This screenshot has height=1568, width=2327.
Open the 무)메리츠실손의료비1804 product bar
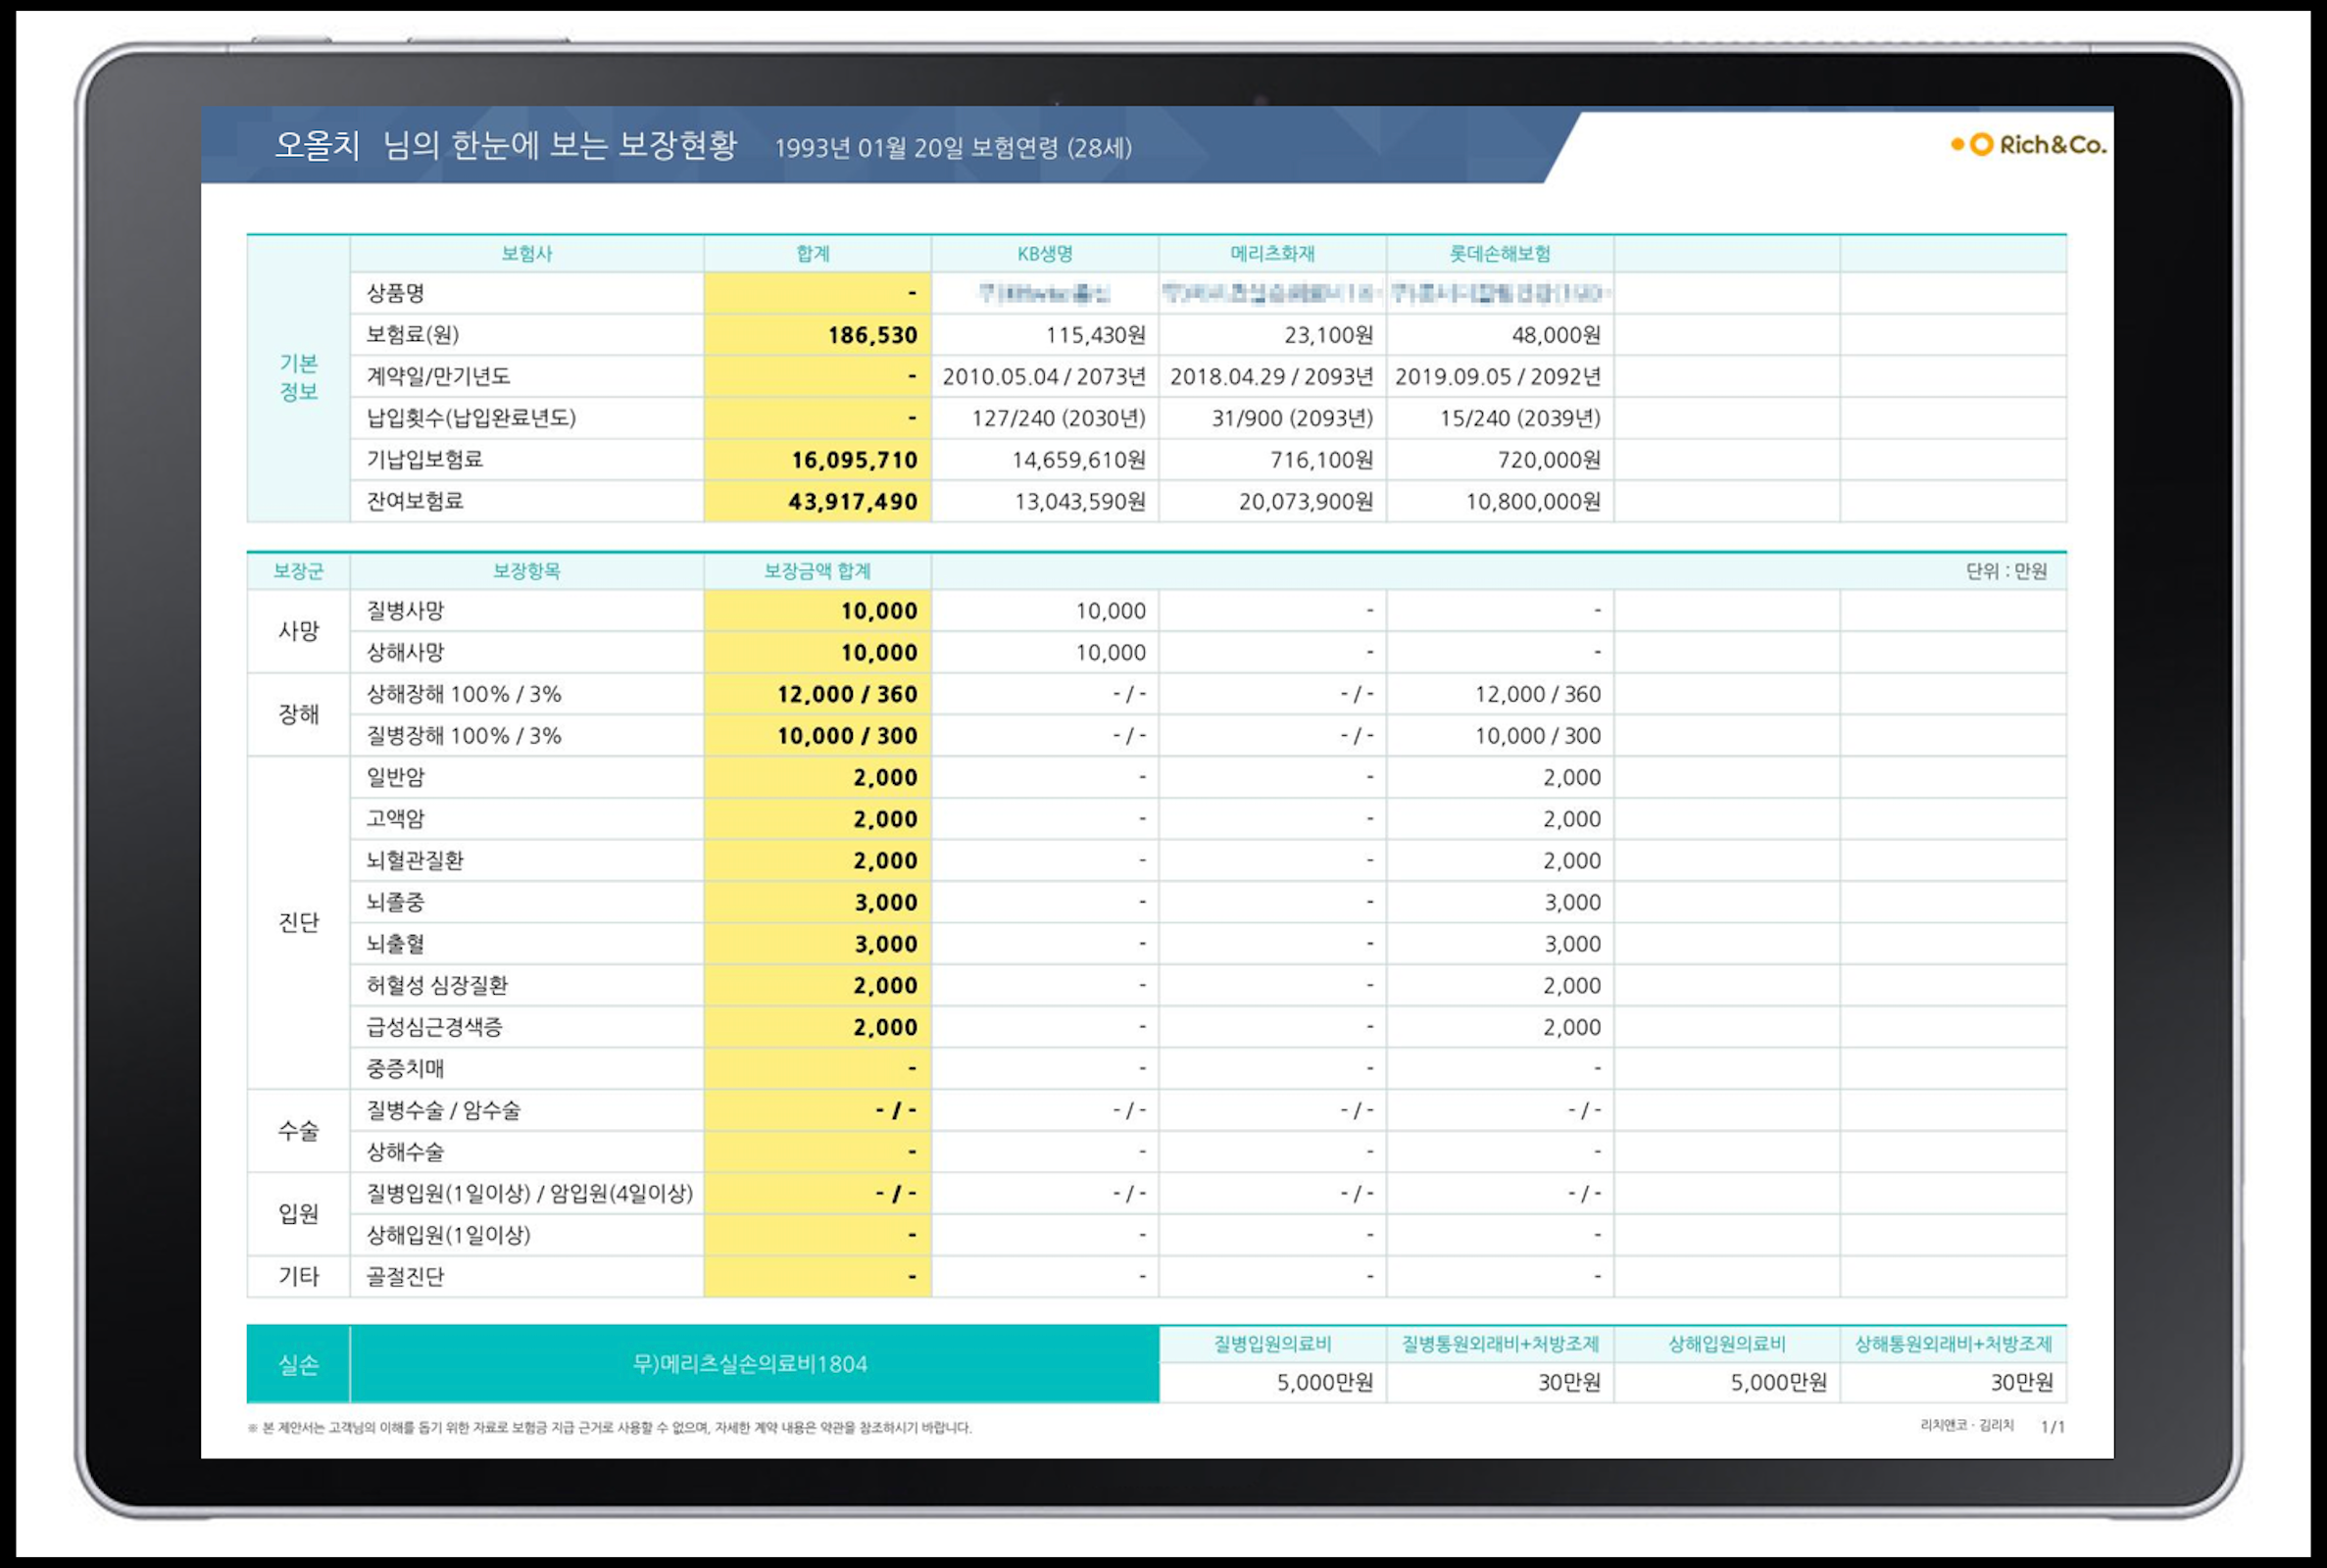[750, 1364]
